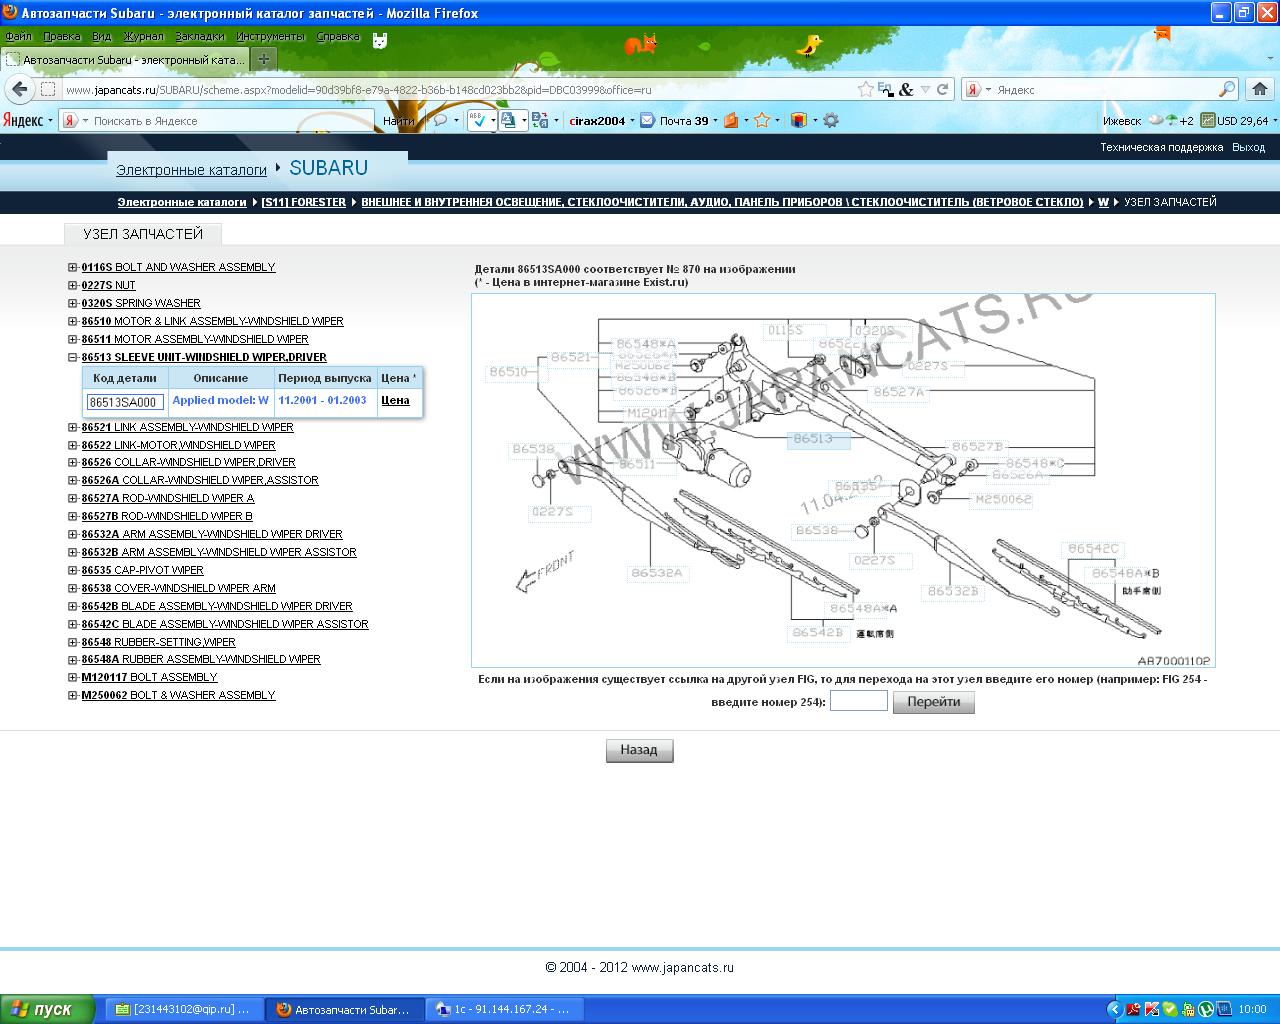The height and width of the screenshot is (1024, 1280).
Task: Open the Izhevsk weather +2 widget
Action: 1148,120
